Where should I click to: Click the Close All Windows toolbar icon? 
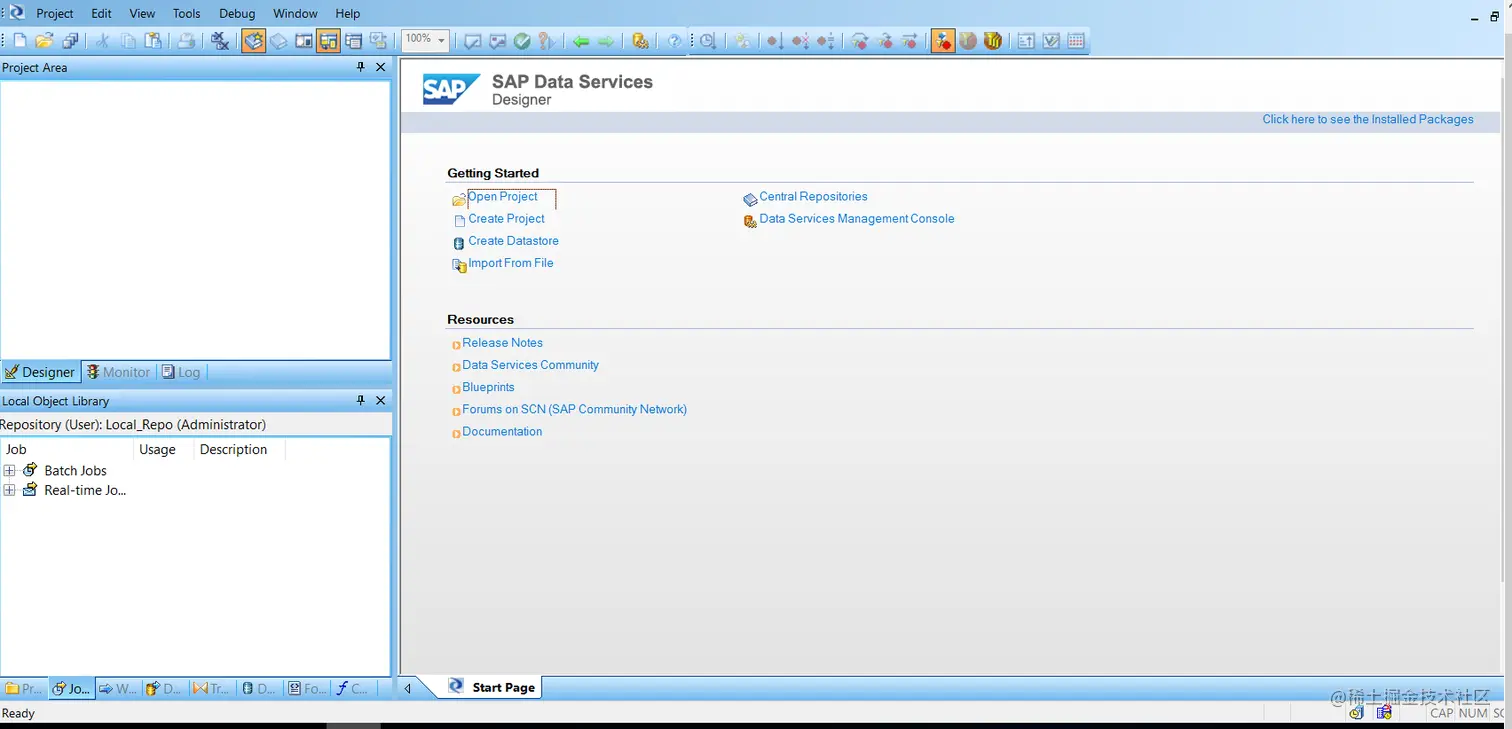[220, 41]
